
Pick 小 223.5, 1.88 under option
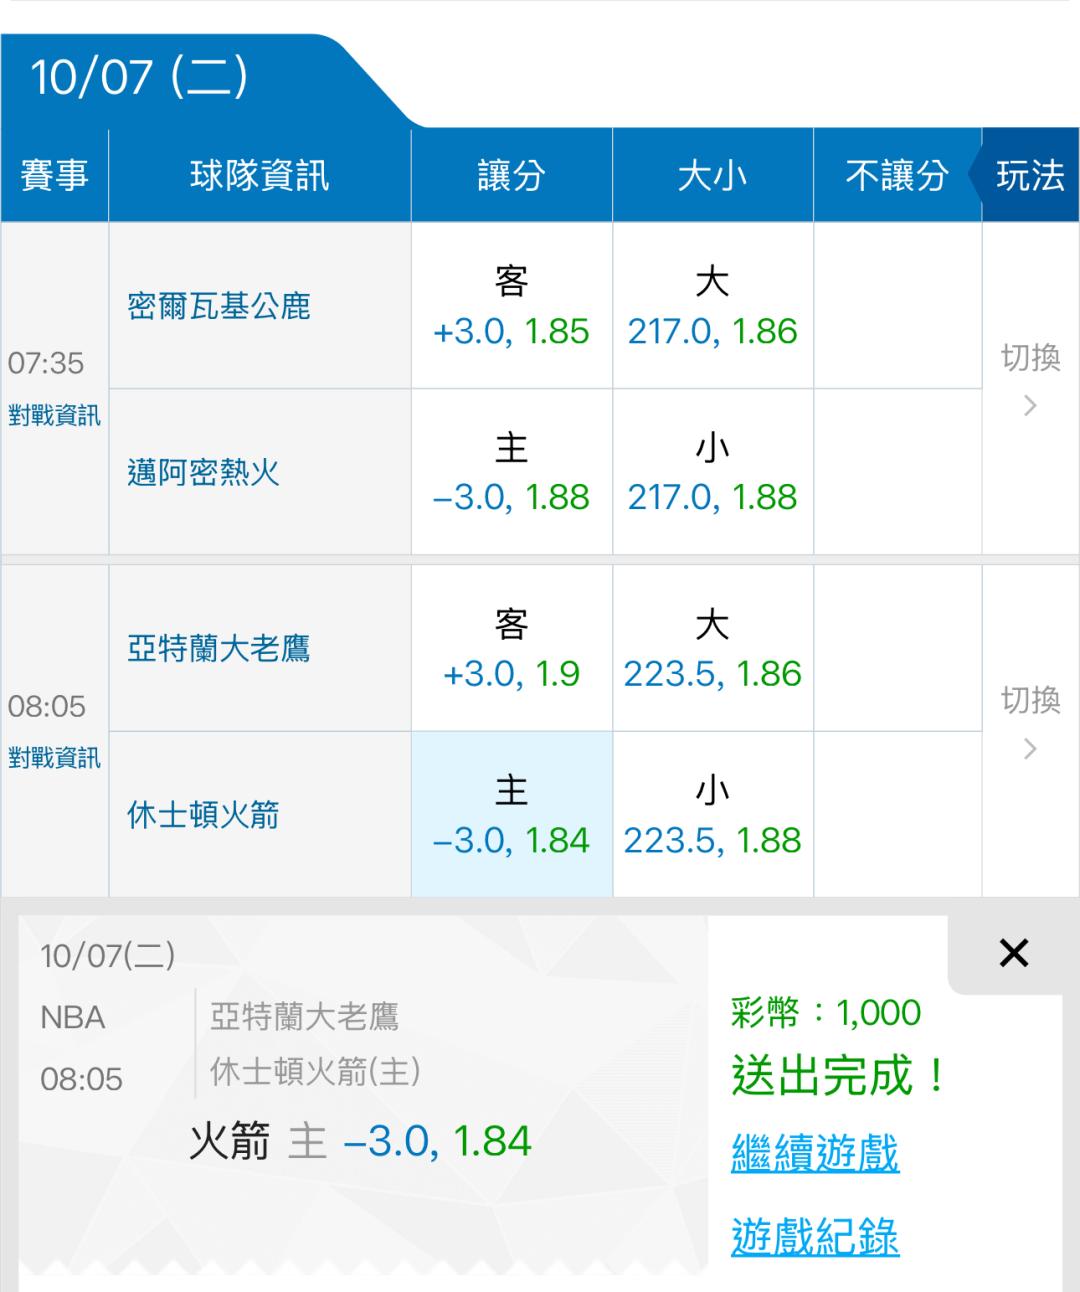(x=712, y=815)
